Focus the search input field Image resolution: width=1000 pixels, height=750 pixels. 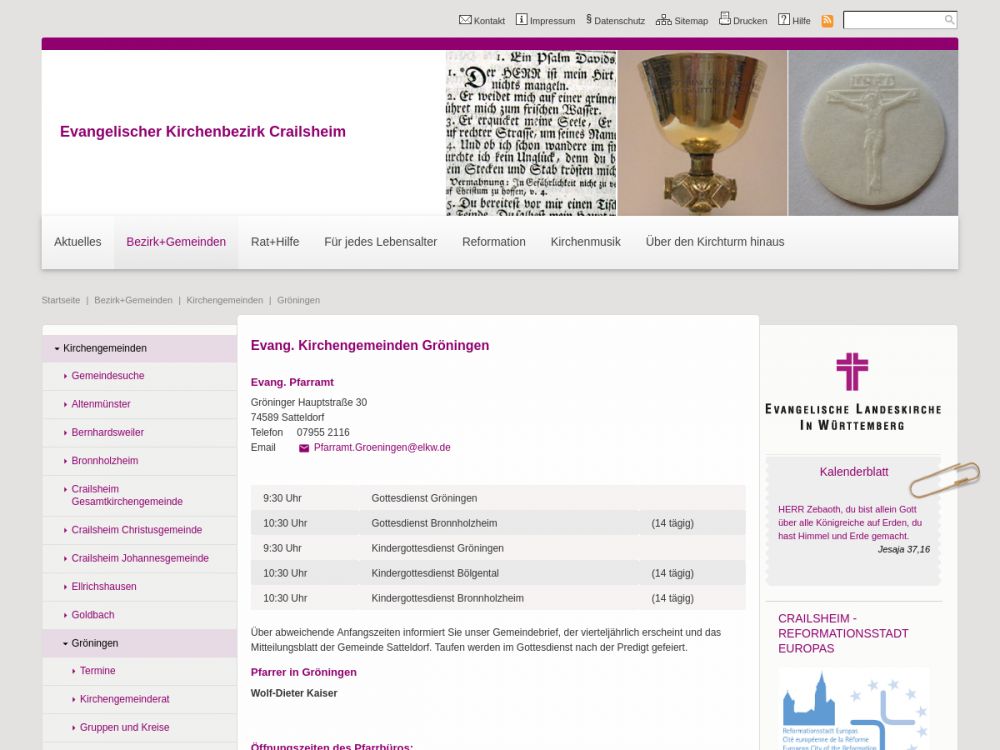tap(892, 20)
